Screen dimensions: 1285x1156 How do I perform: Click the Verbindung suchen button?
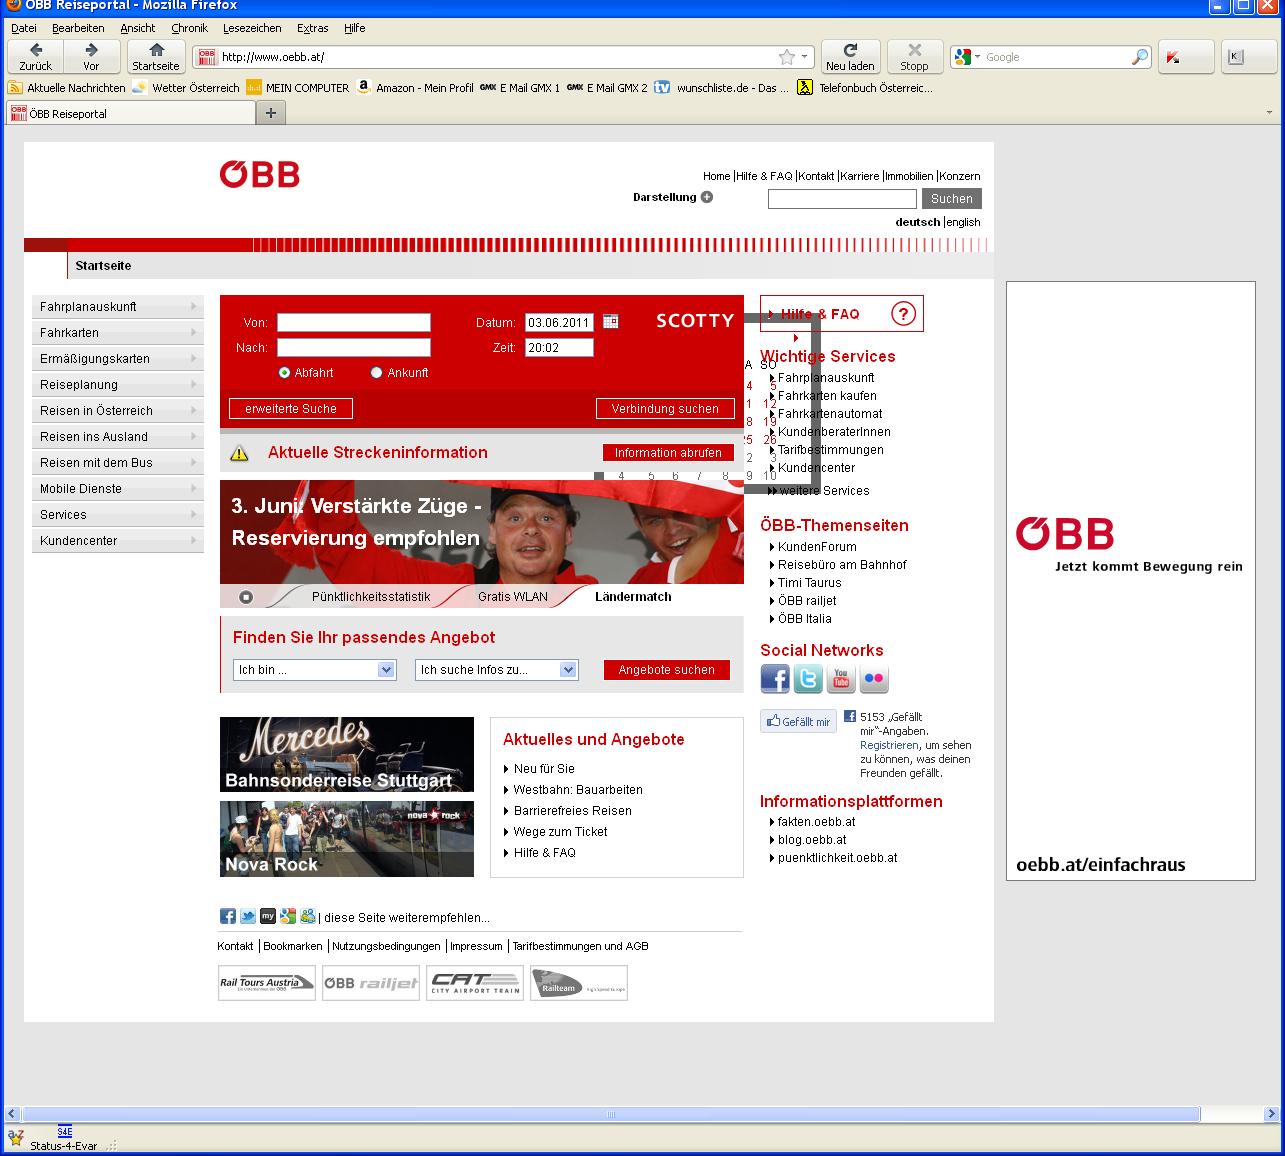(665, 409)
